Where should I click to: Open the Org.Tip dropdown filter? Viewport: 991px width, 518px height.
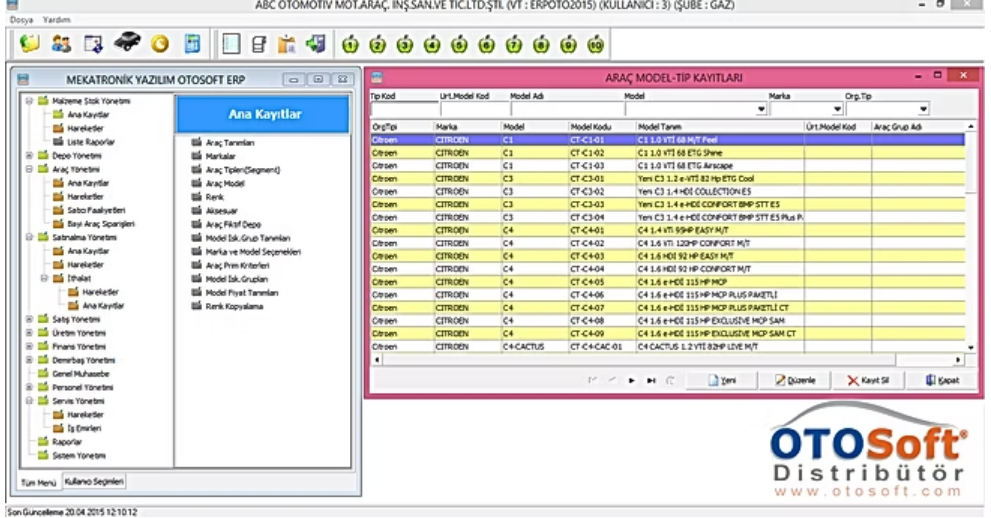tap(922, 109)
